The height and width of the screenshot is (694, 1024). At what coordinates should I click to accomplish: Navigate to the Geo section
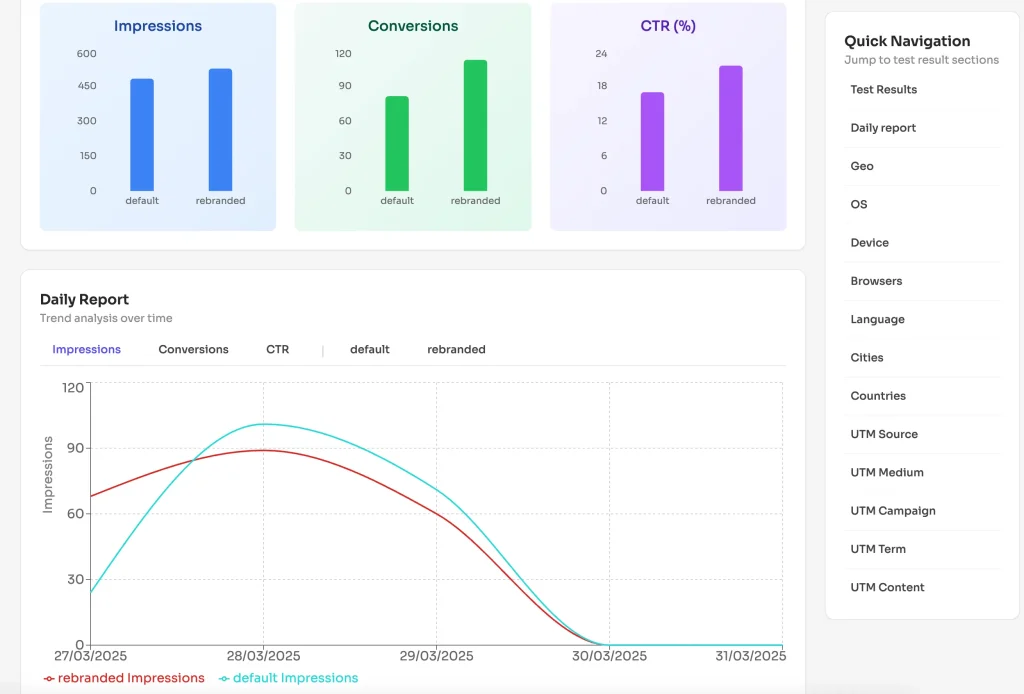click(862, 167)
